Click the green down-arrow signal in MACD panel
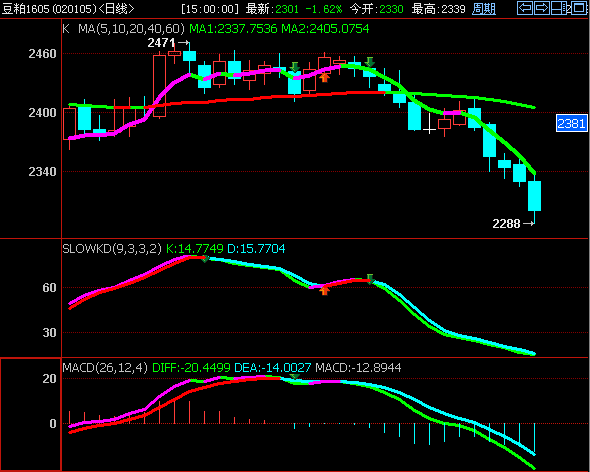The image size is (590, 472). point(295,377)
